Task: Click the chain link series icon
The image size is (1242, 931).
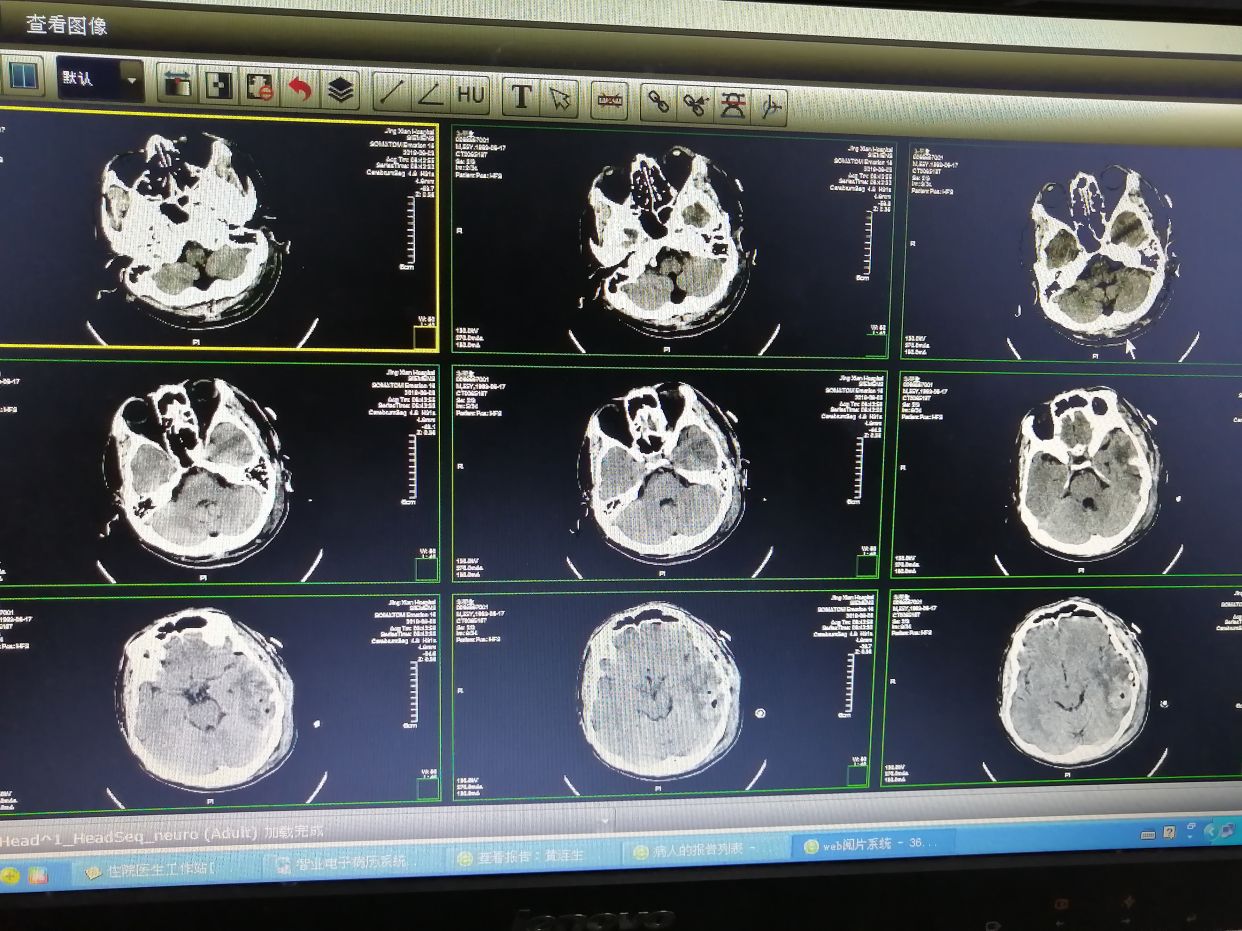Action: (x=658, y=101)
